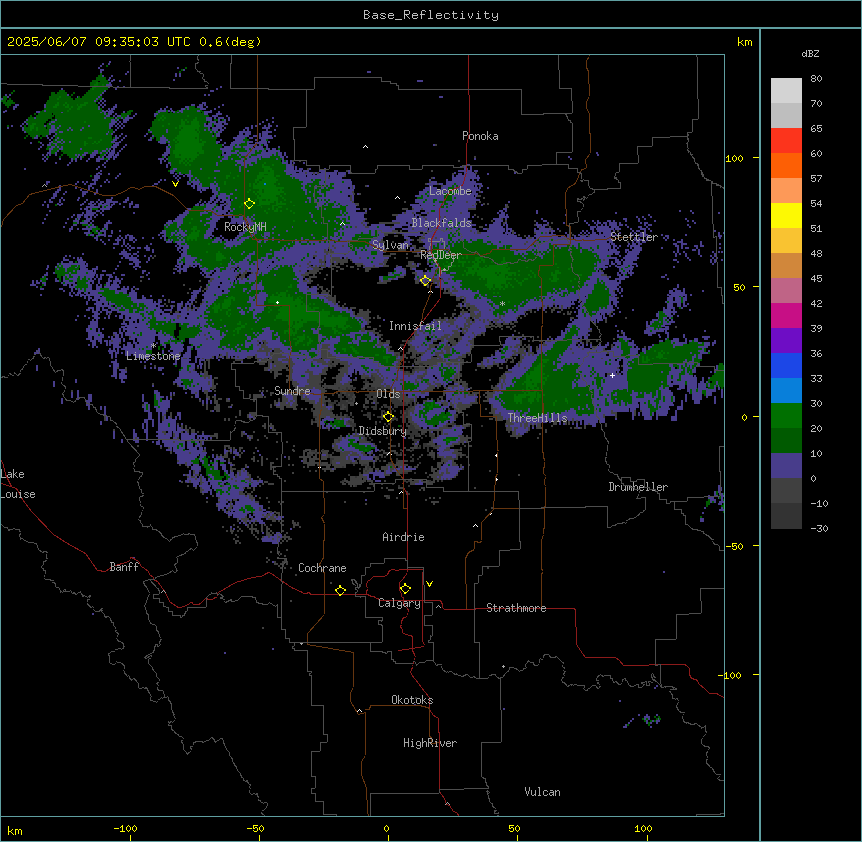
Task: Select the Limestone label
Action: [153, 356]
